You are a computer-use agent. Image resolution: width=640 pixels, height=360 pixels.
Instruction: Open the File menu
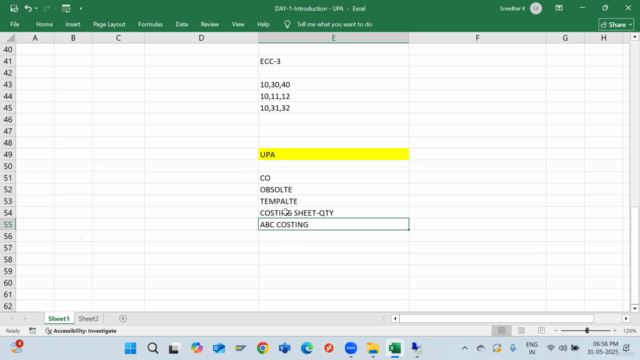[15, 24]
